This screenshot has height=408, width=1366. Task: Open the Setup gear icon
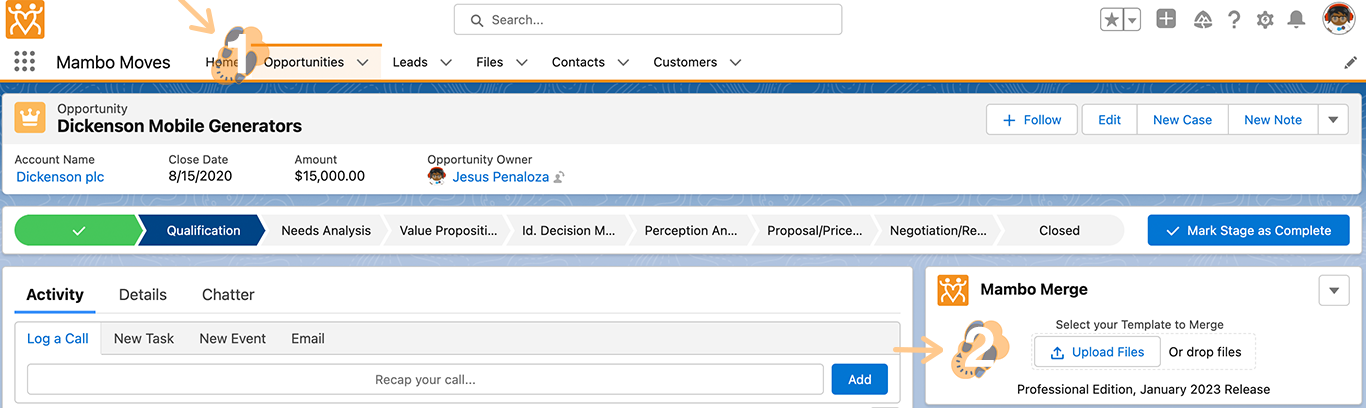[x=1265, y=20]
